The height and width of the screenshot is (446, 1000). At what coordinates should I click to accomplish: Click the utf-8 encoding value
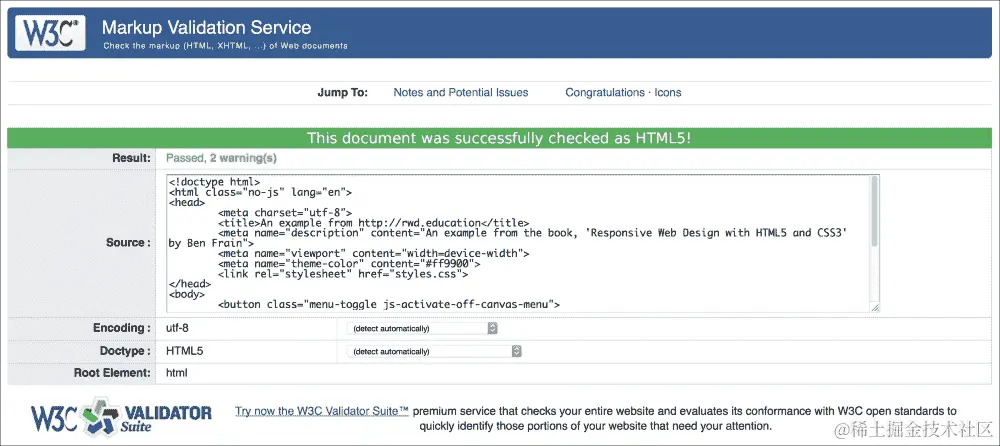(x=177, y=328)
